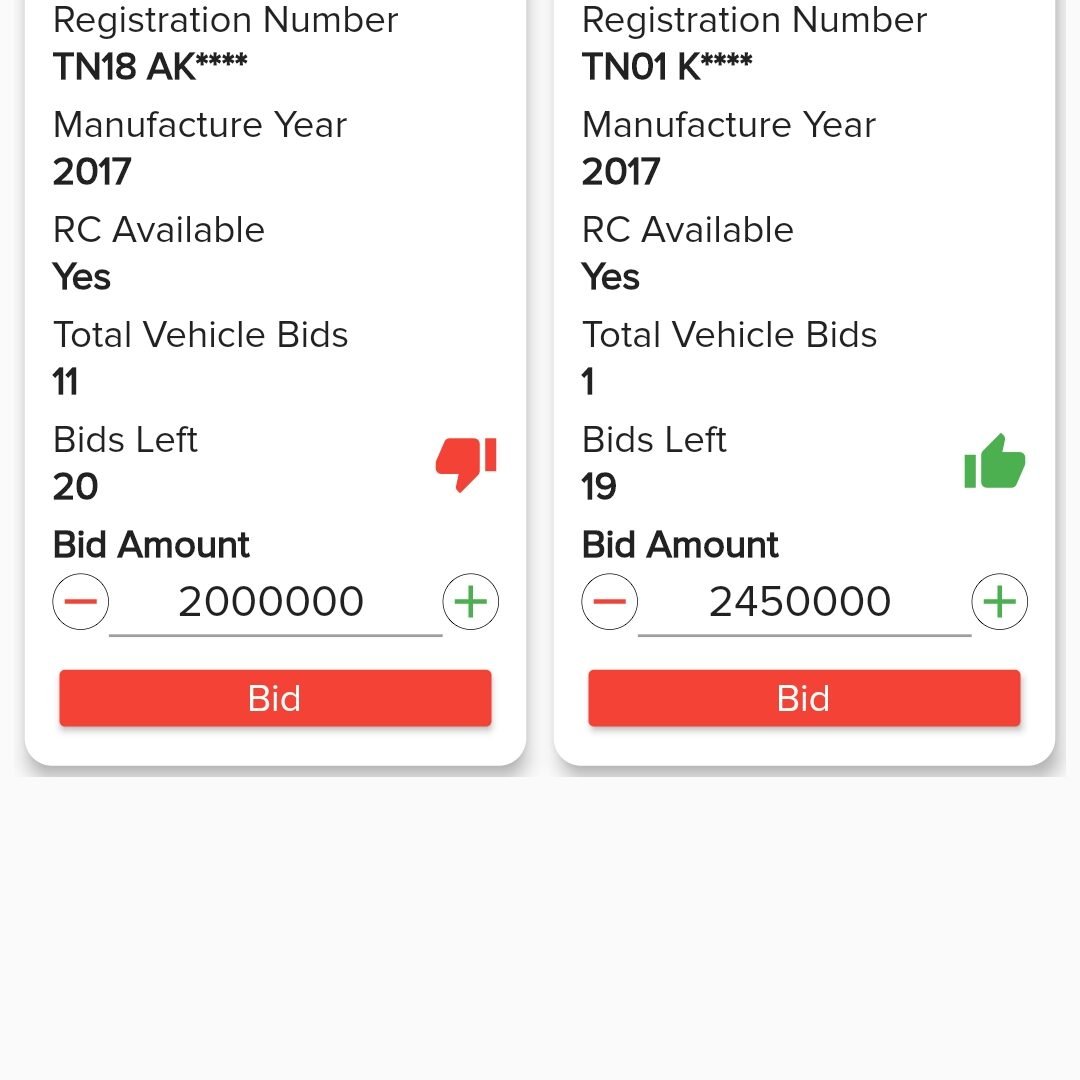The width and height of the screenshot is (1080, 1080).
Task: Tap the total vehicle bids value 1
Action: coord(589,381)
